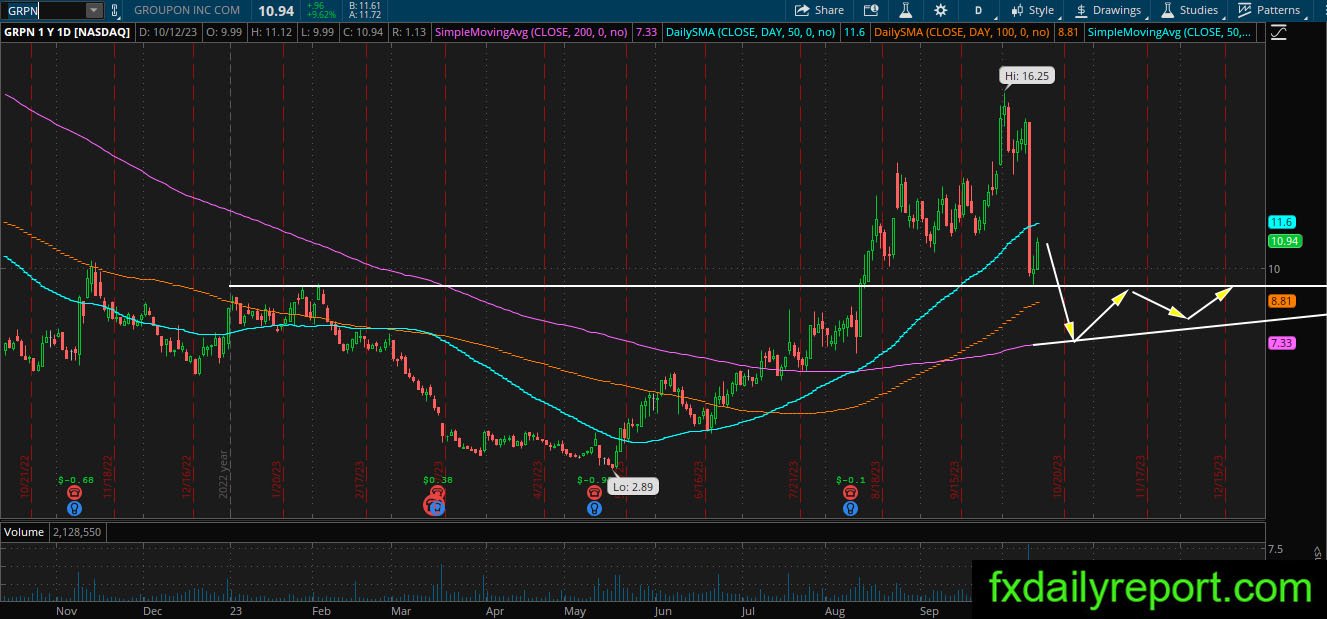Click the May blue lightbulb event icon
Screen dimensions: 1327x619
[595, 507]
